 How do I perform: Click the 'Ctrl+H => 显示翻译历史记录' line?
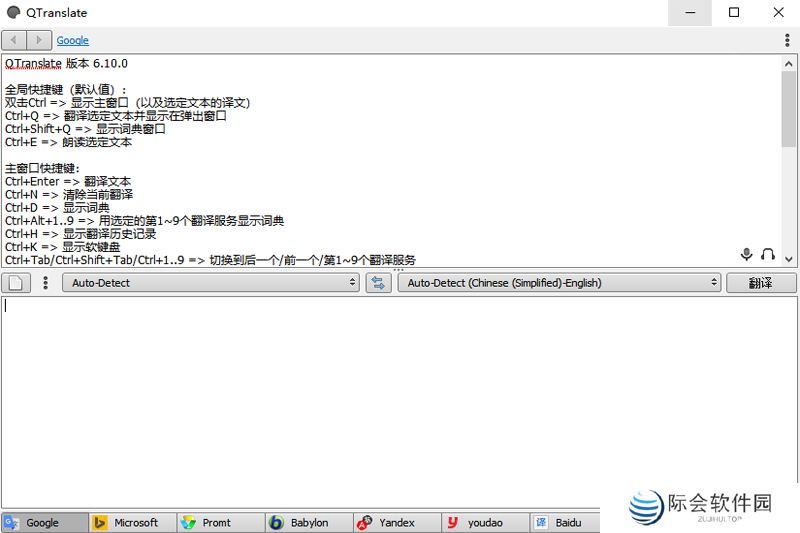click(x=81, y=234)
